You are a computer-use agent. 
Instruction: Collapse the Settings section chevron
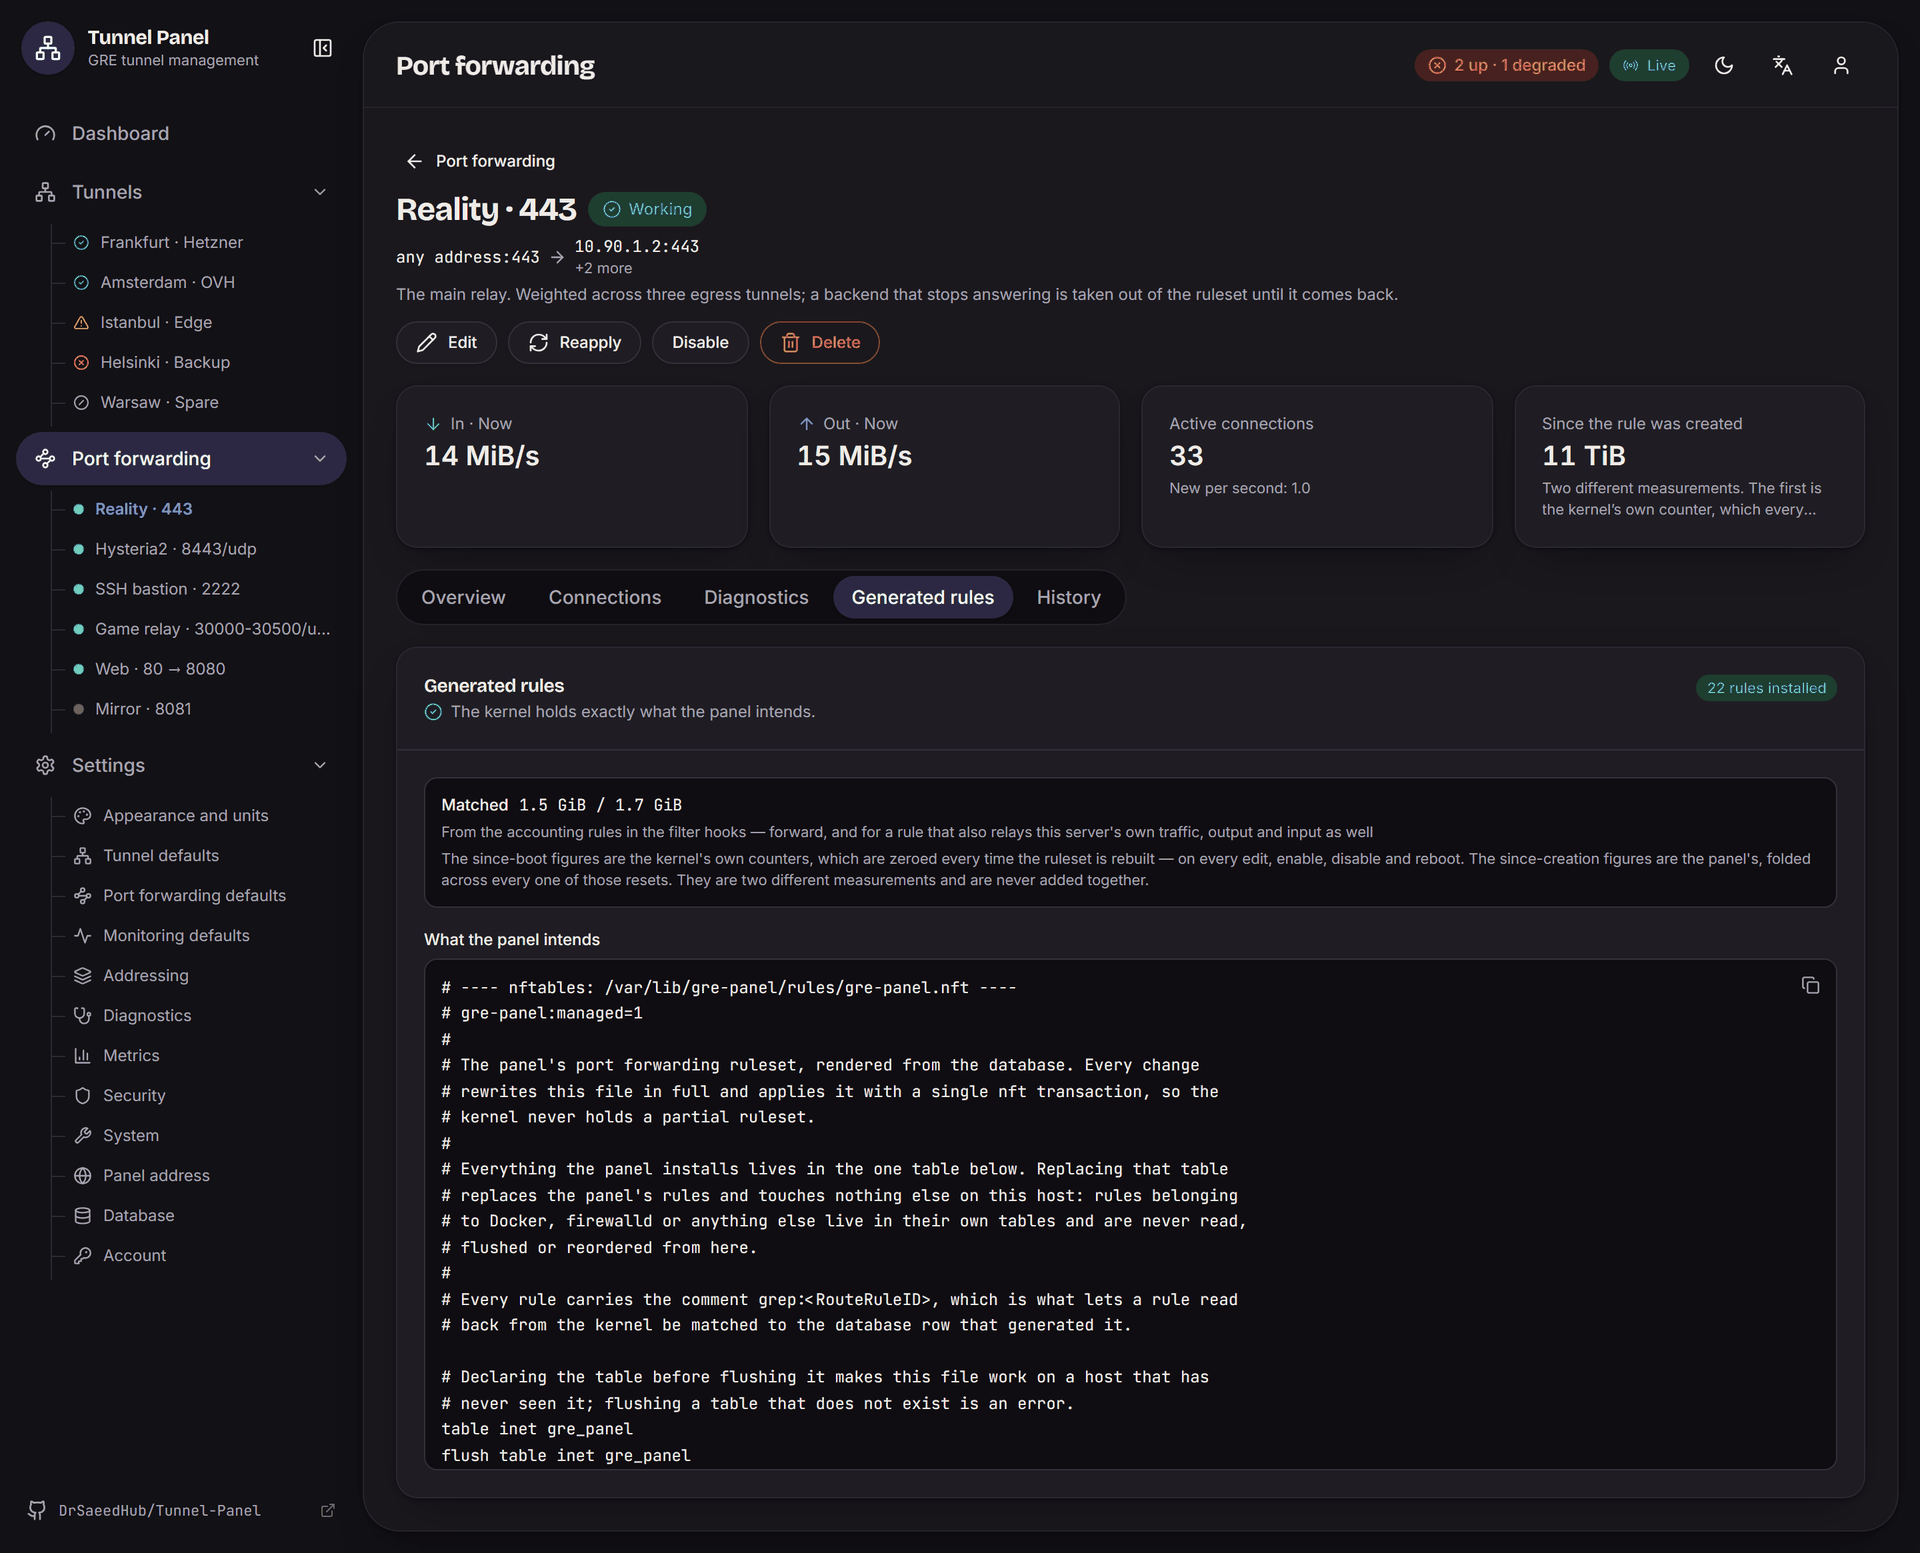coord(320,765)
